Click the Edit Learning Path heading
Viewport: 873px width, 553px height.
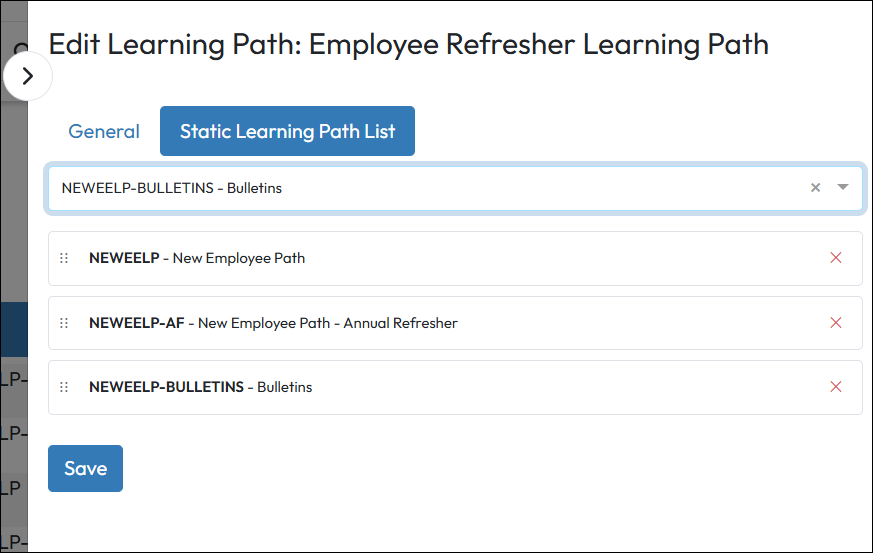[x=408, y=45]
